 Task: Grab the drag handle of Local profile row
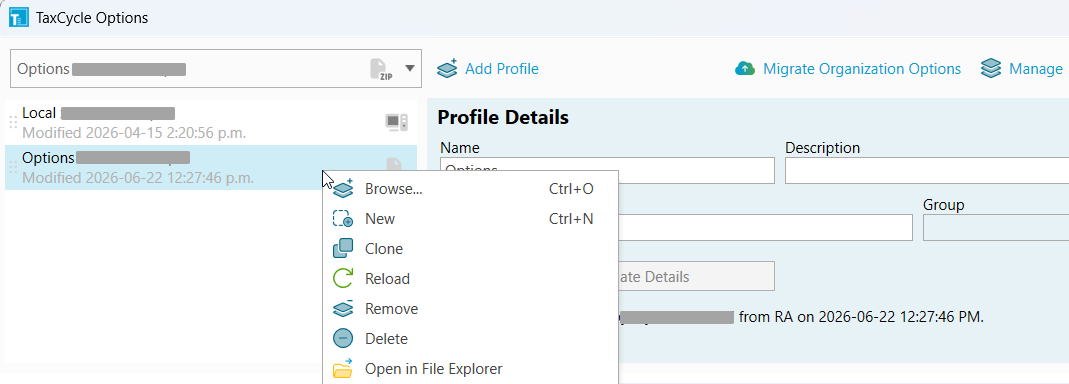coord(12,123)
